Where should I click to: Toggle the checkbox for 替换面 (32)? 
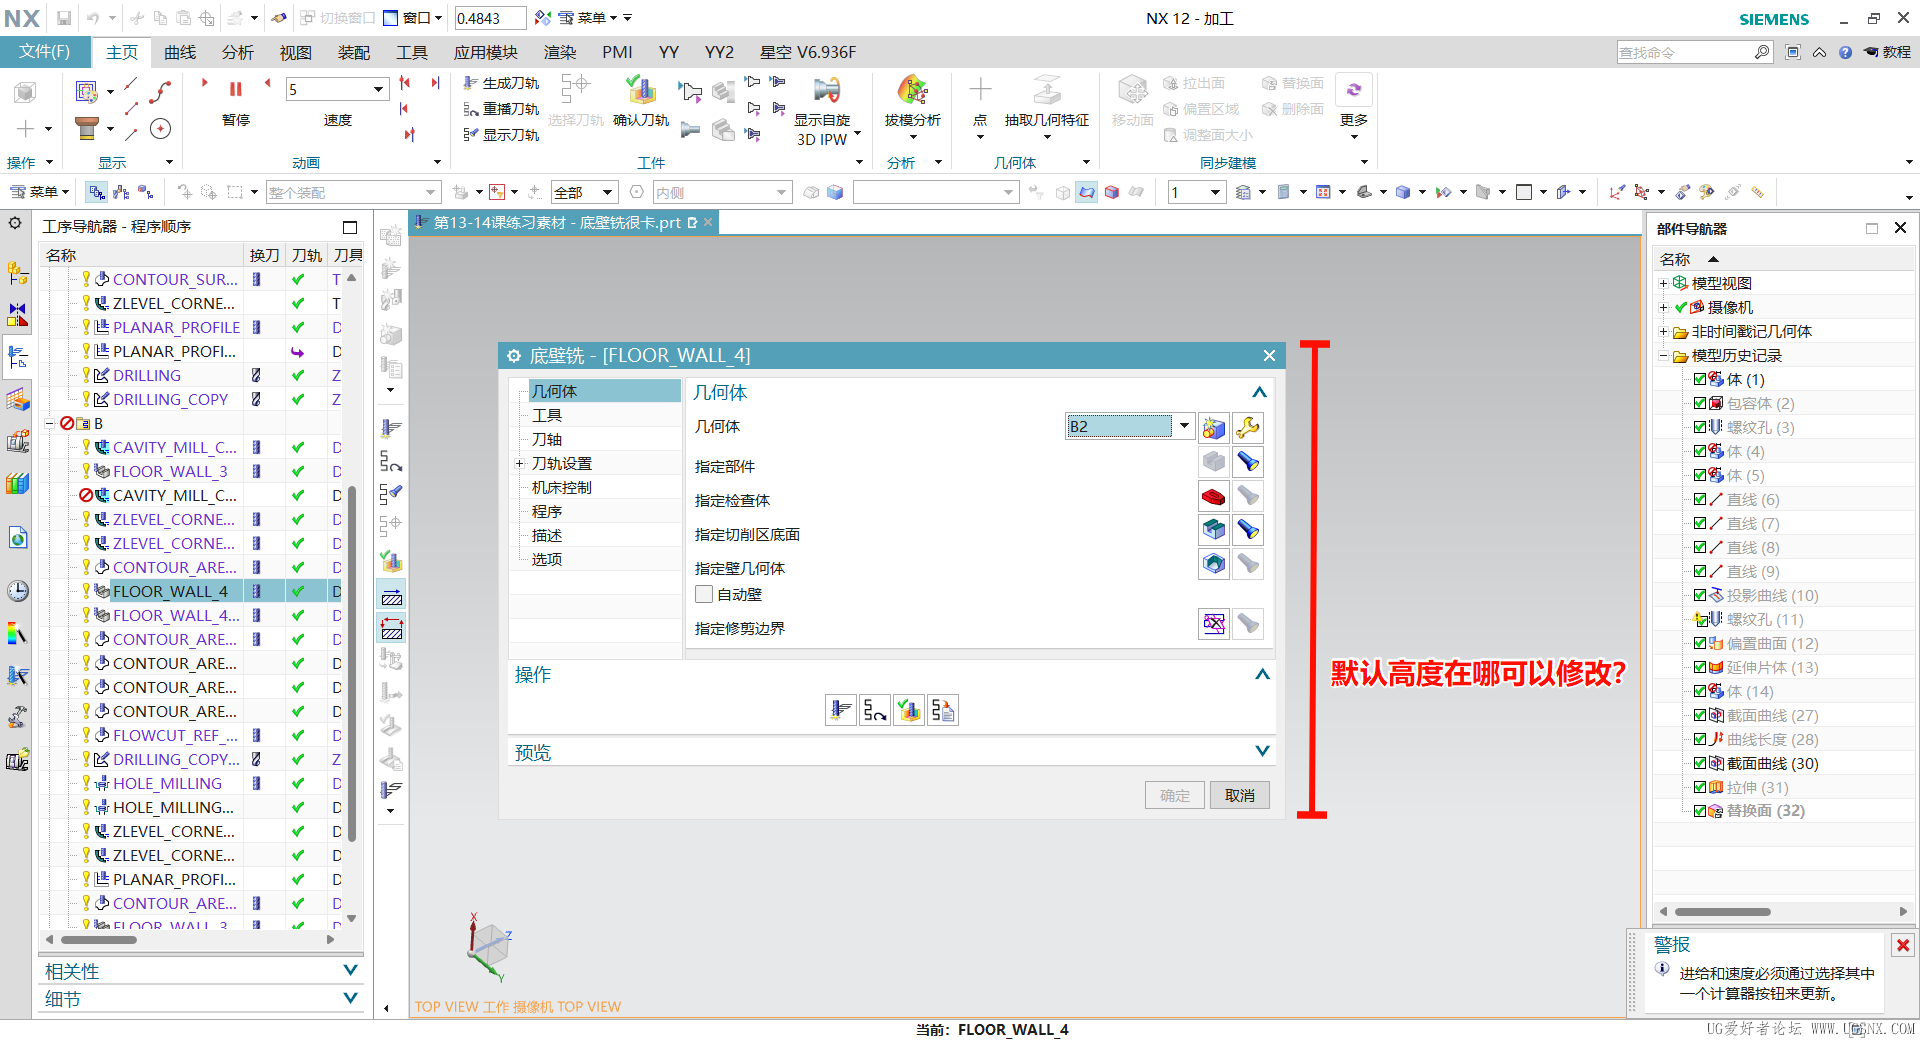[x=1700, y=811]
